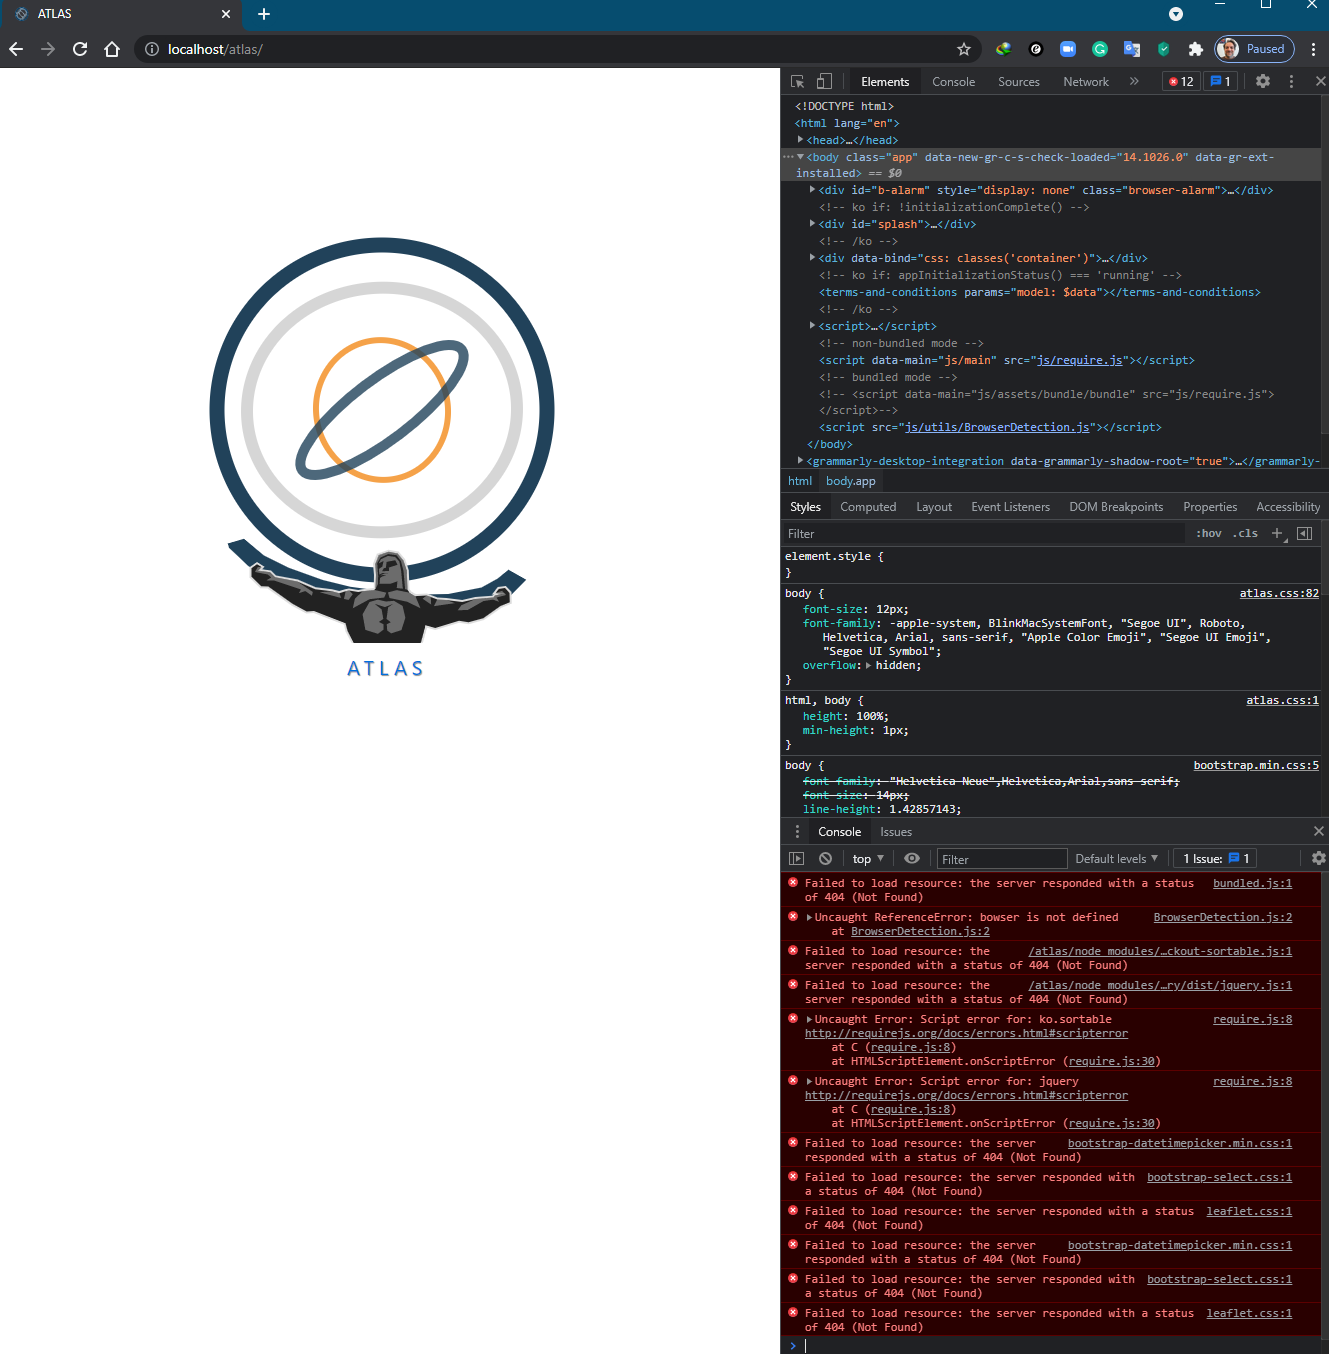This screenshot has width=1329, height=1354.
Task: Follow the js/require.js script link
Action: (1080, 361)
